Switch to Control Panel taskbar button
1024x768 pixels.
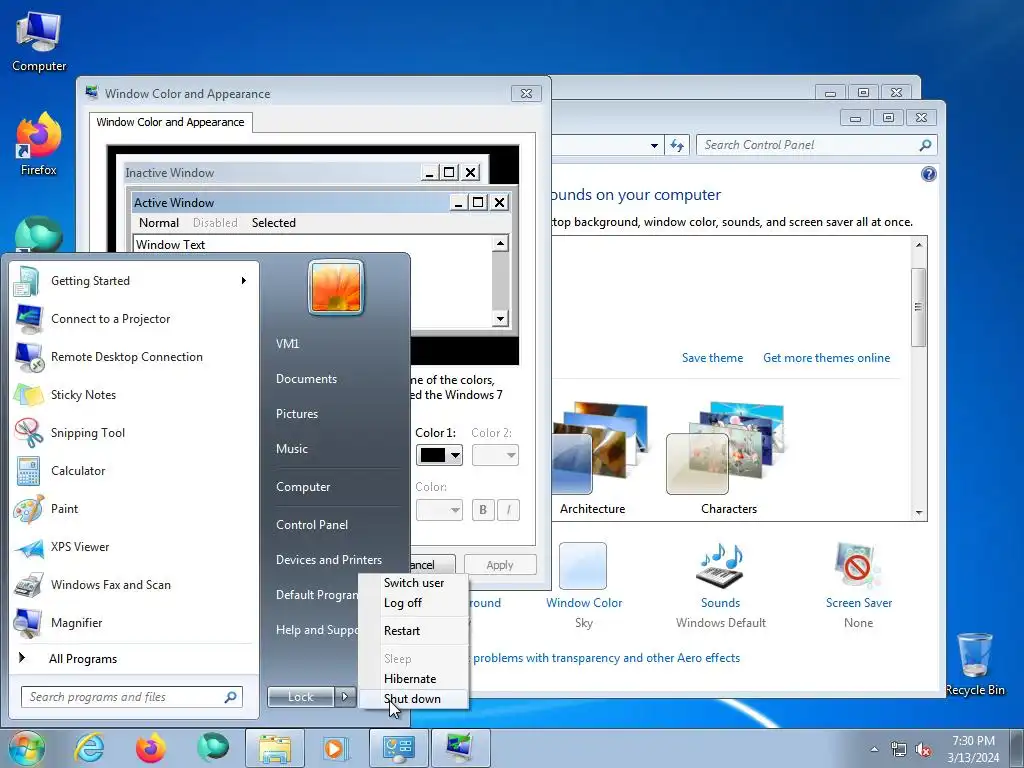(x=398, y=748)
